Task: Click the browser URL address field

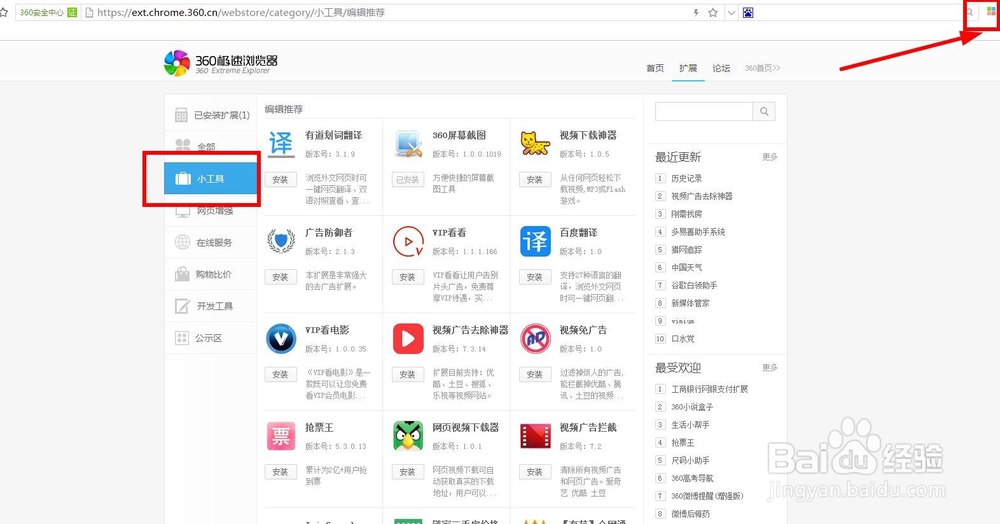Action: point(386,13)
